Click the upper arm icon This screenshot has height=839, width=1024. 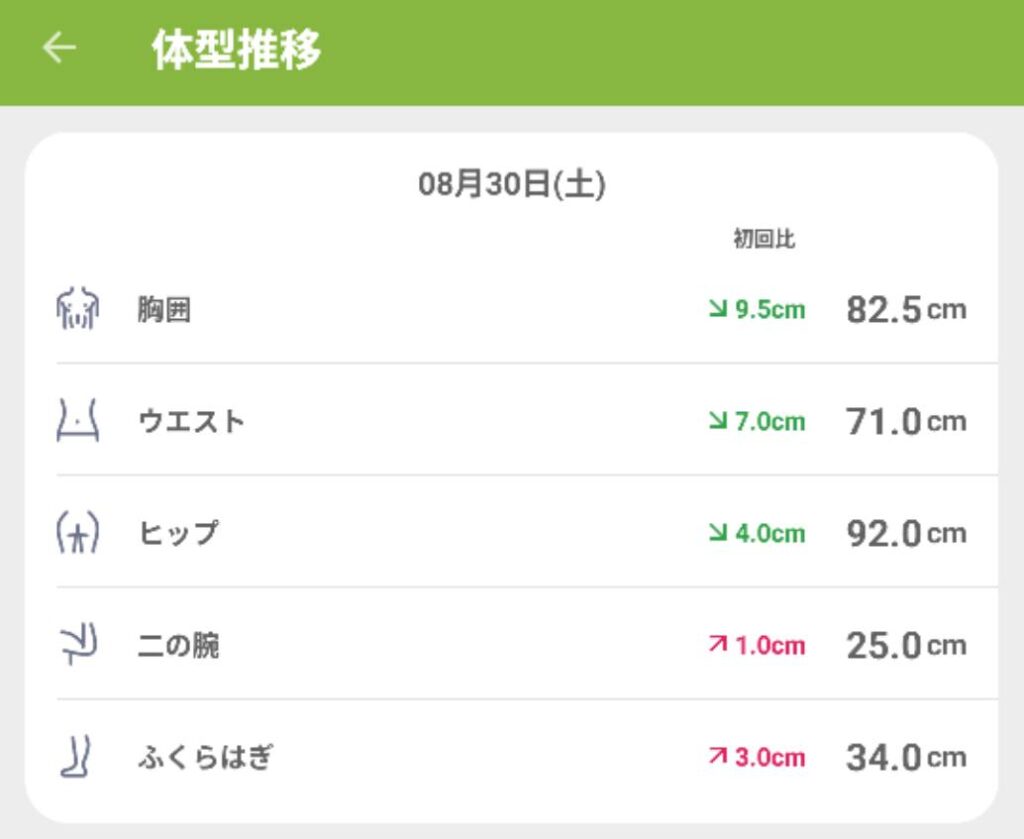pyautogui.click(x=77, y=644)
